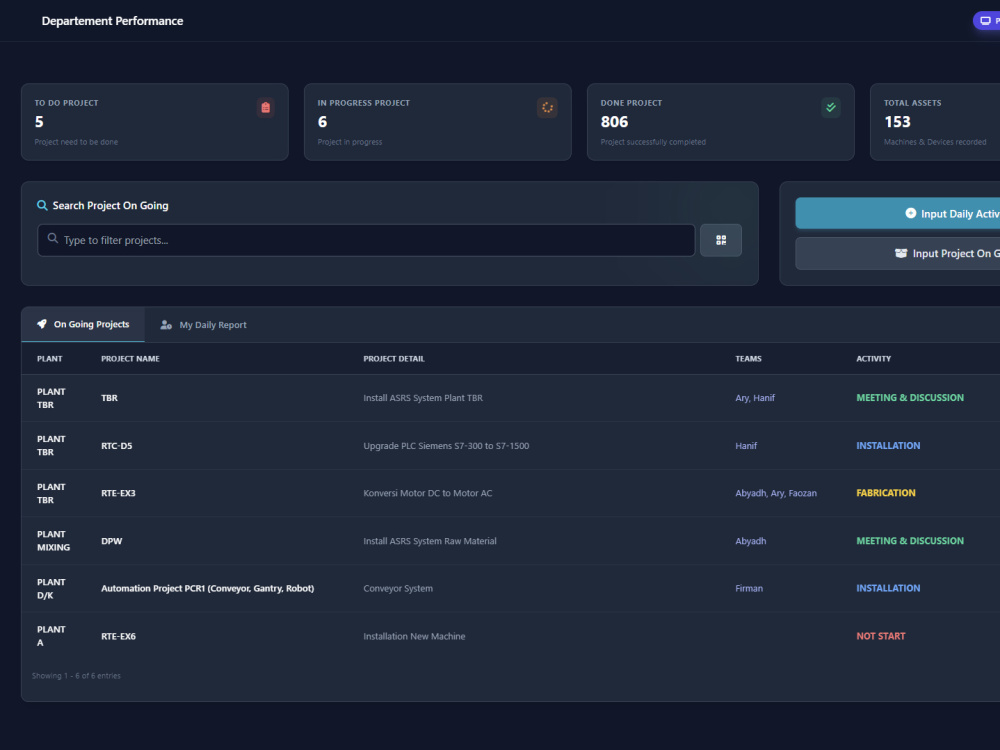
Task: Sort by the PLANT column header
Action: point(50,358)
